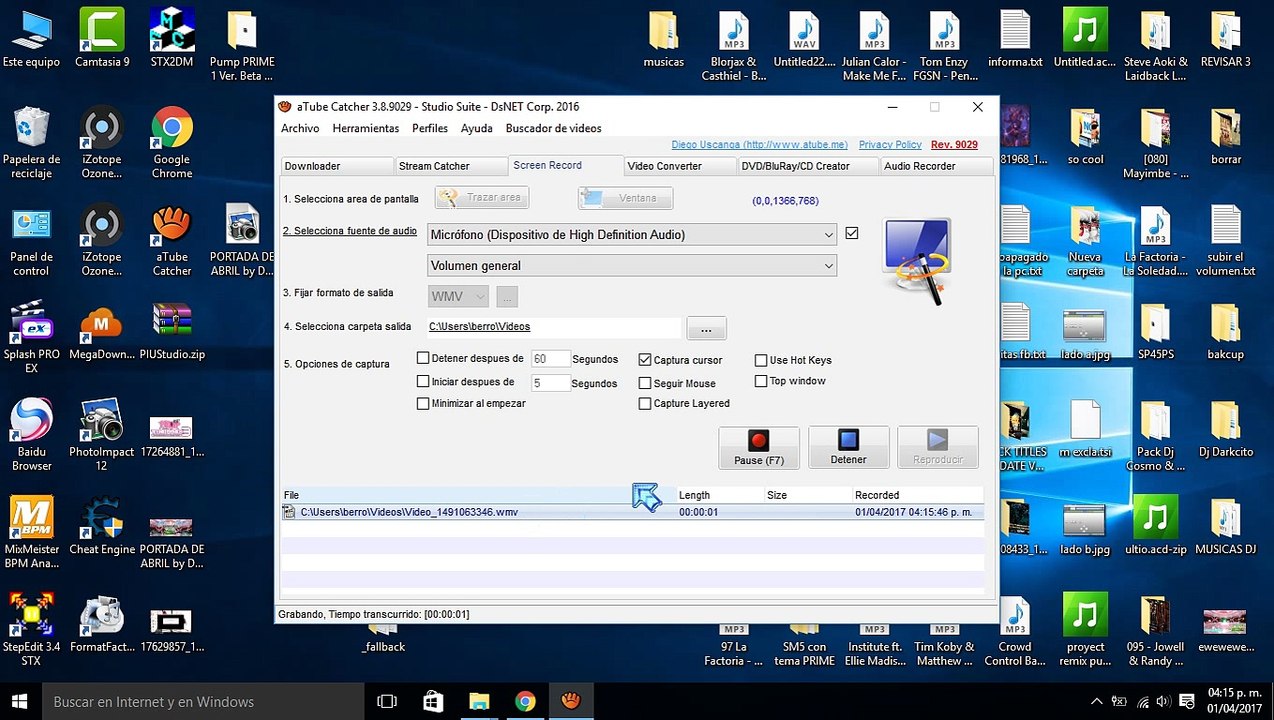Open Buscador de videos menu
Screen dimensions: 1274x720
(554, 128)
